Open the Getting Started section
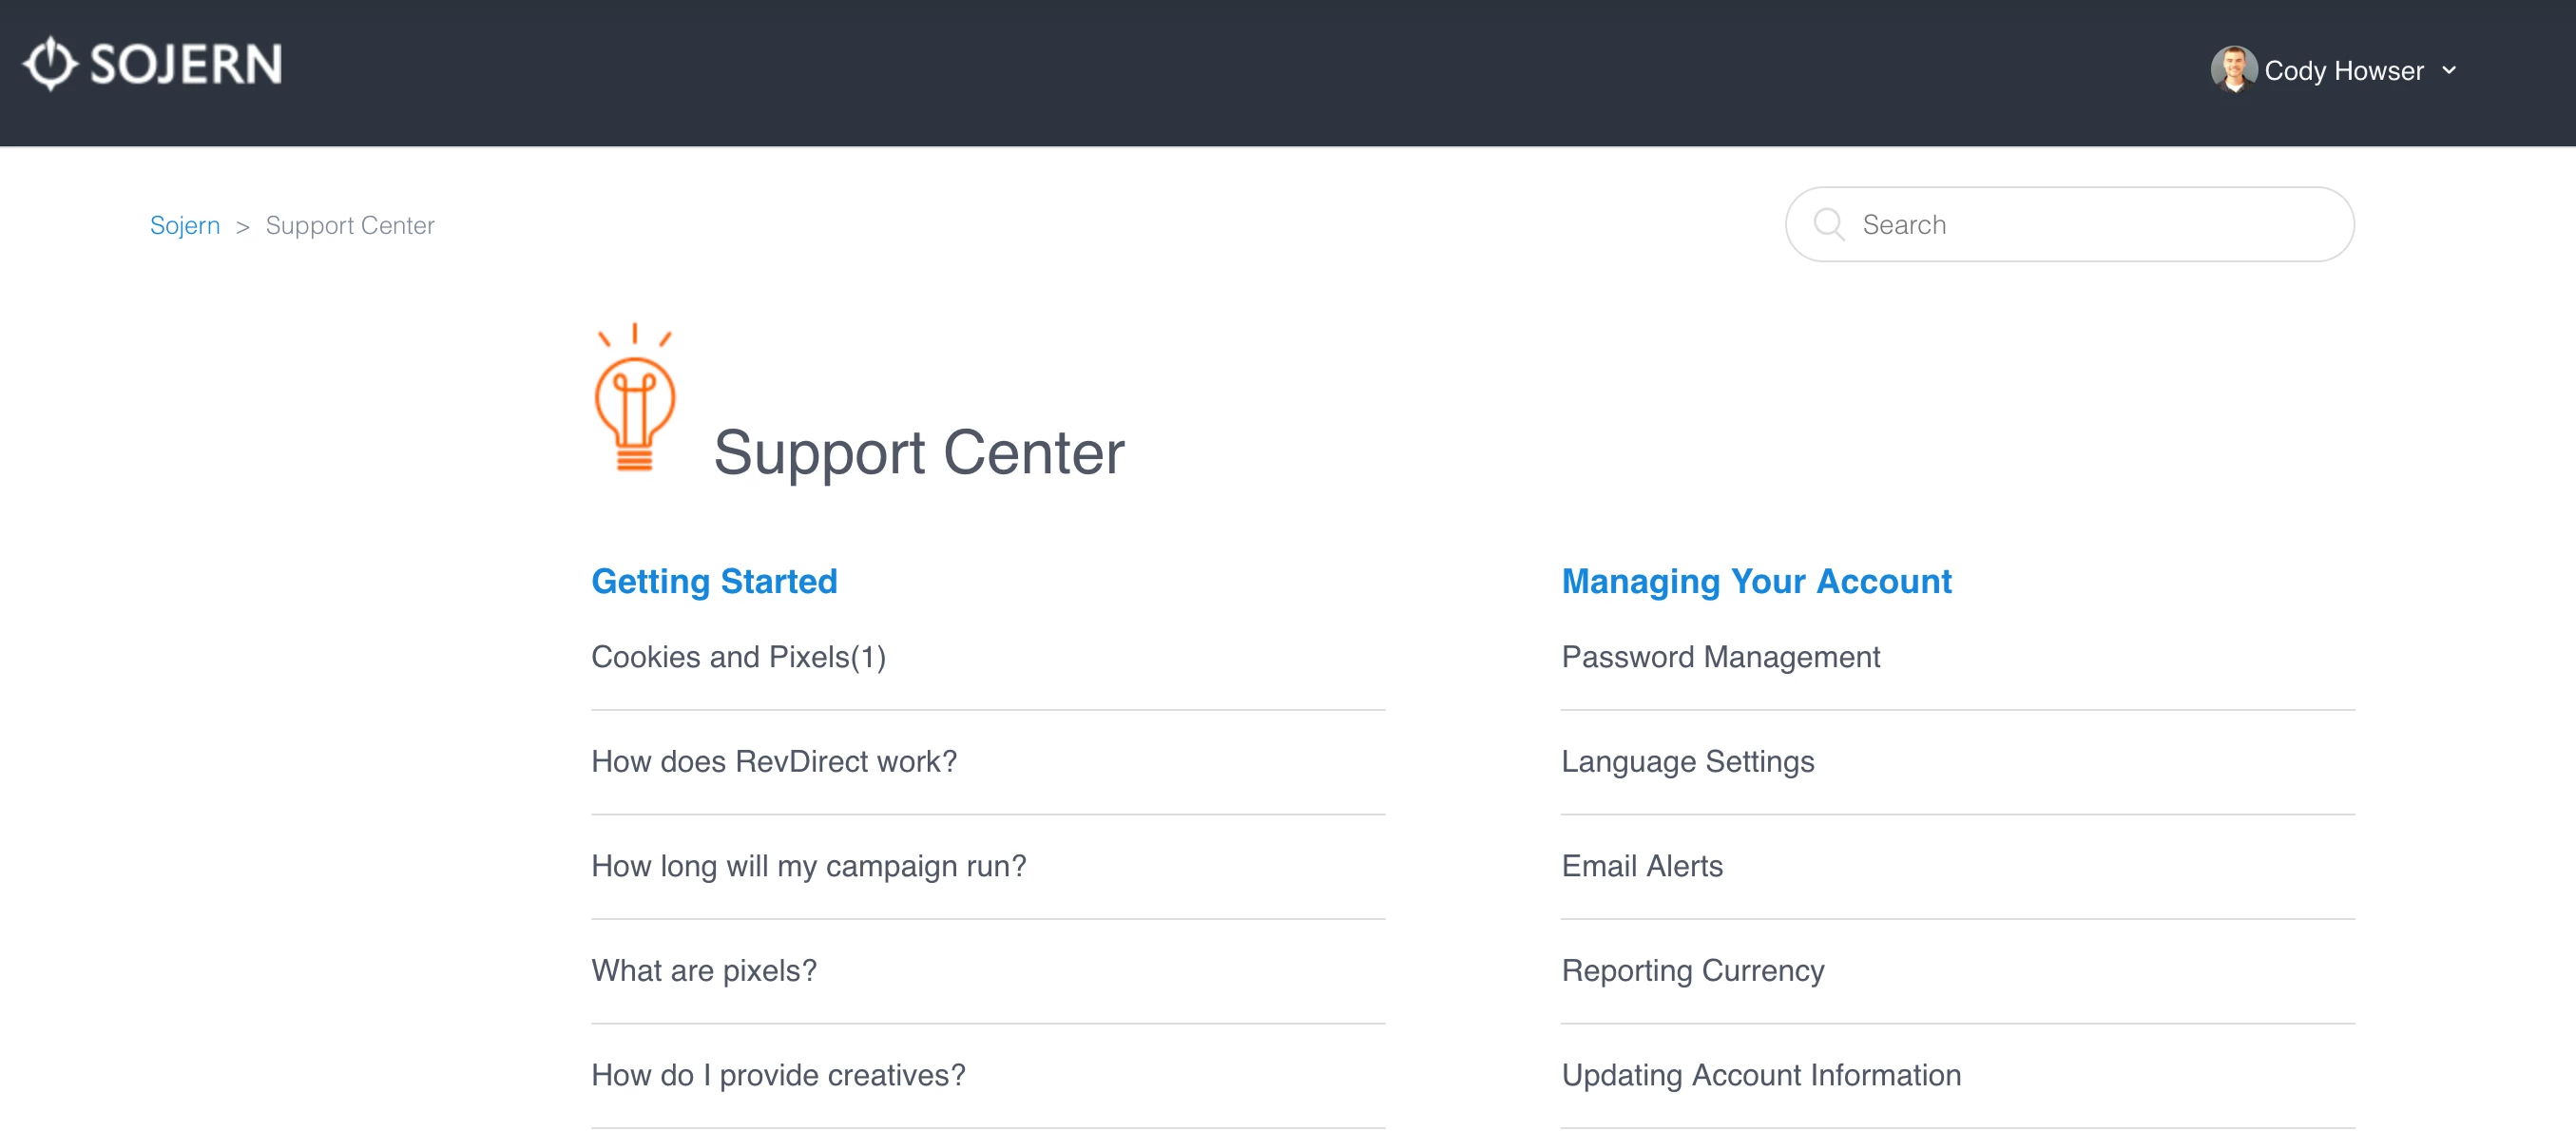Viewport: 2576px width, 1131px height. tap(714, 581)
